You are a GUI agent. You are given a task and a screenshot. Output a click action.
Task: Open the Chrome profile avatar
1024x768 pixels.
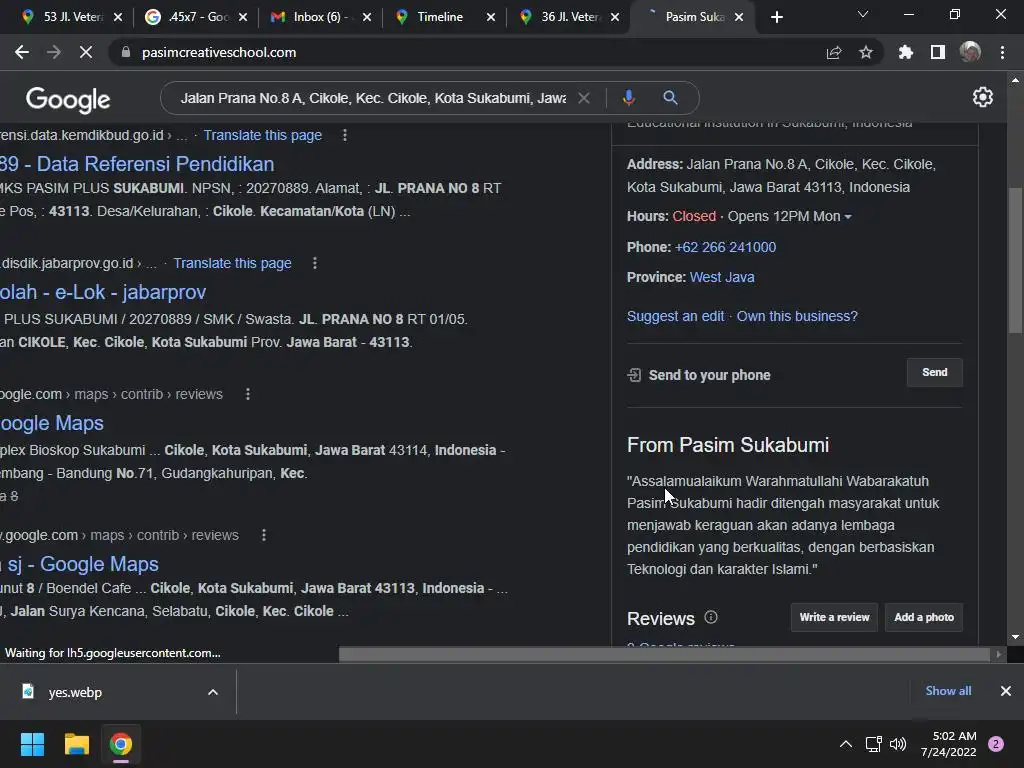970,52
